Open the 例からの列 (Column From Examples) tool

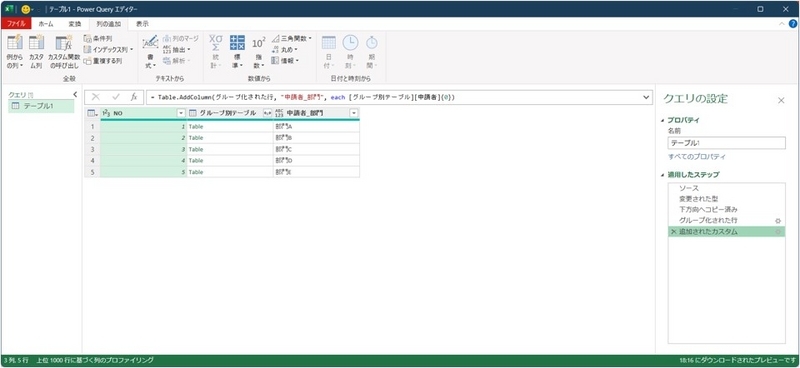[15, 52]
